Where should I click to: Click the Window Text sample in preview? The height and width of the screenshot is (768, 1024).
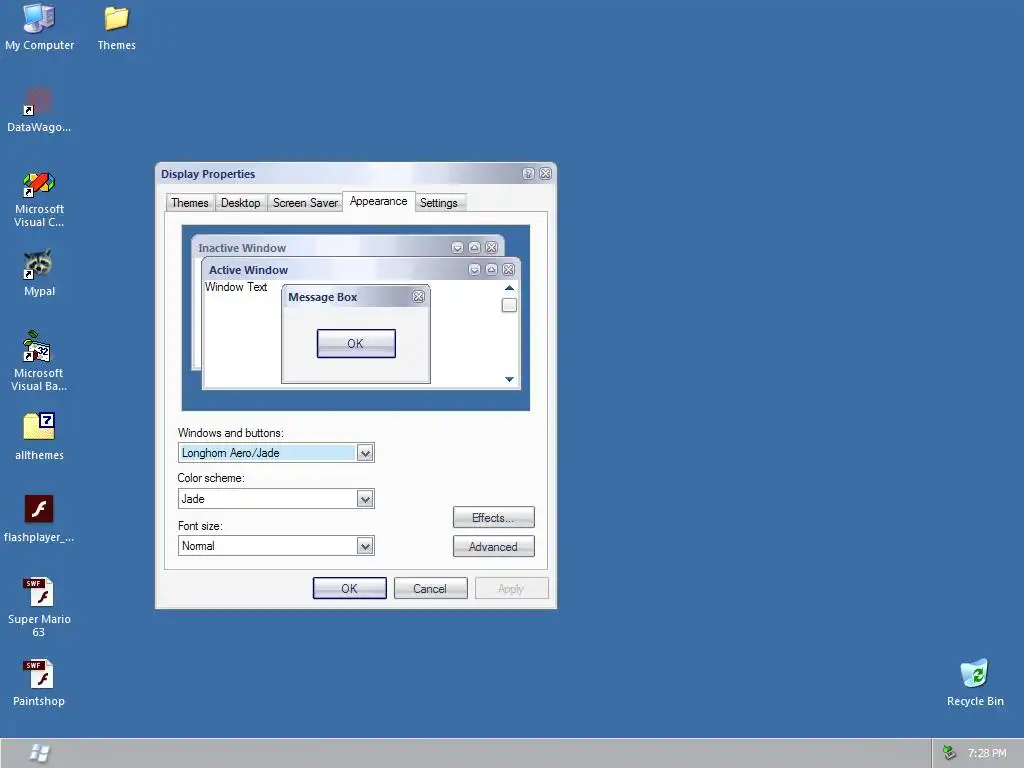[x=236, y=287]
